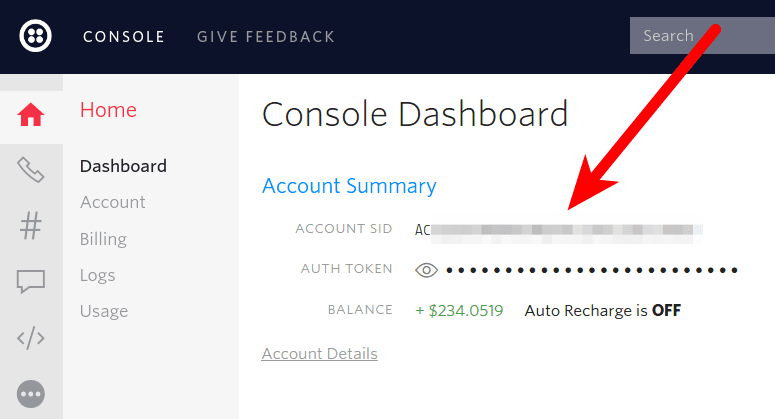
Task: Navigate to Billing section
Action: coord(103,239)
